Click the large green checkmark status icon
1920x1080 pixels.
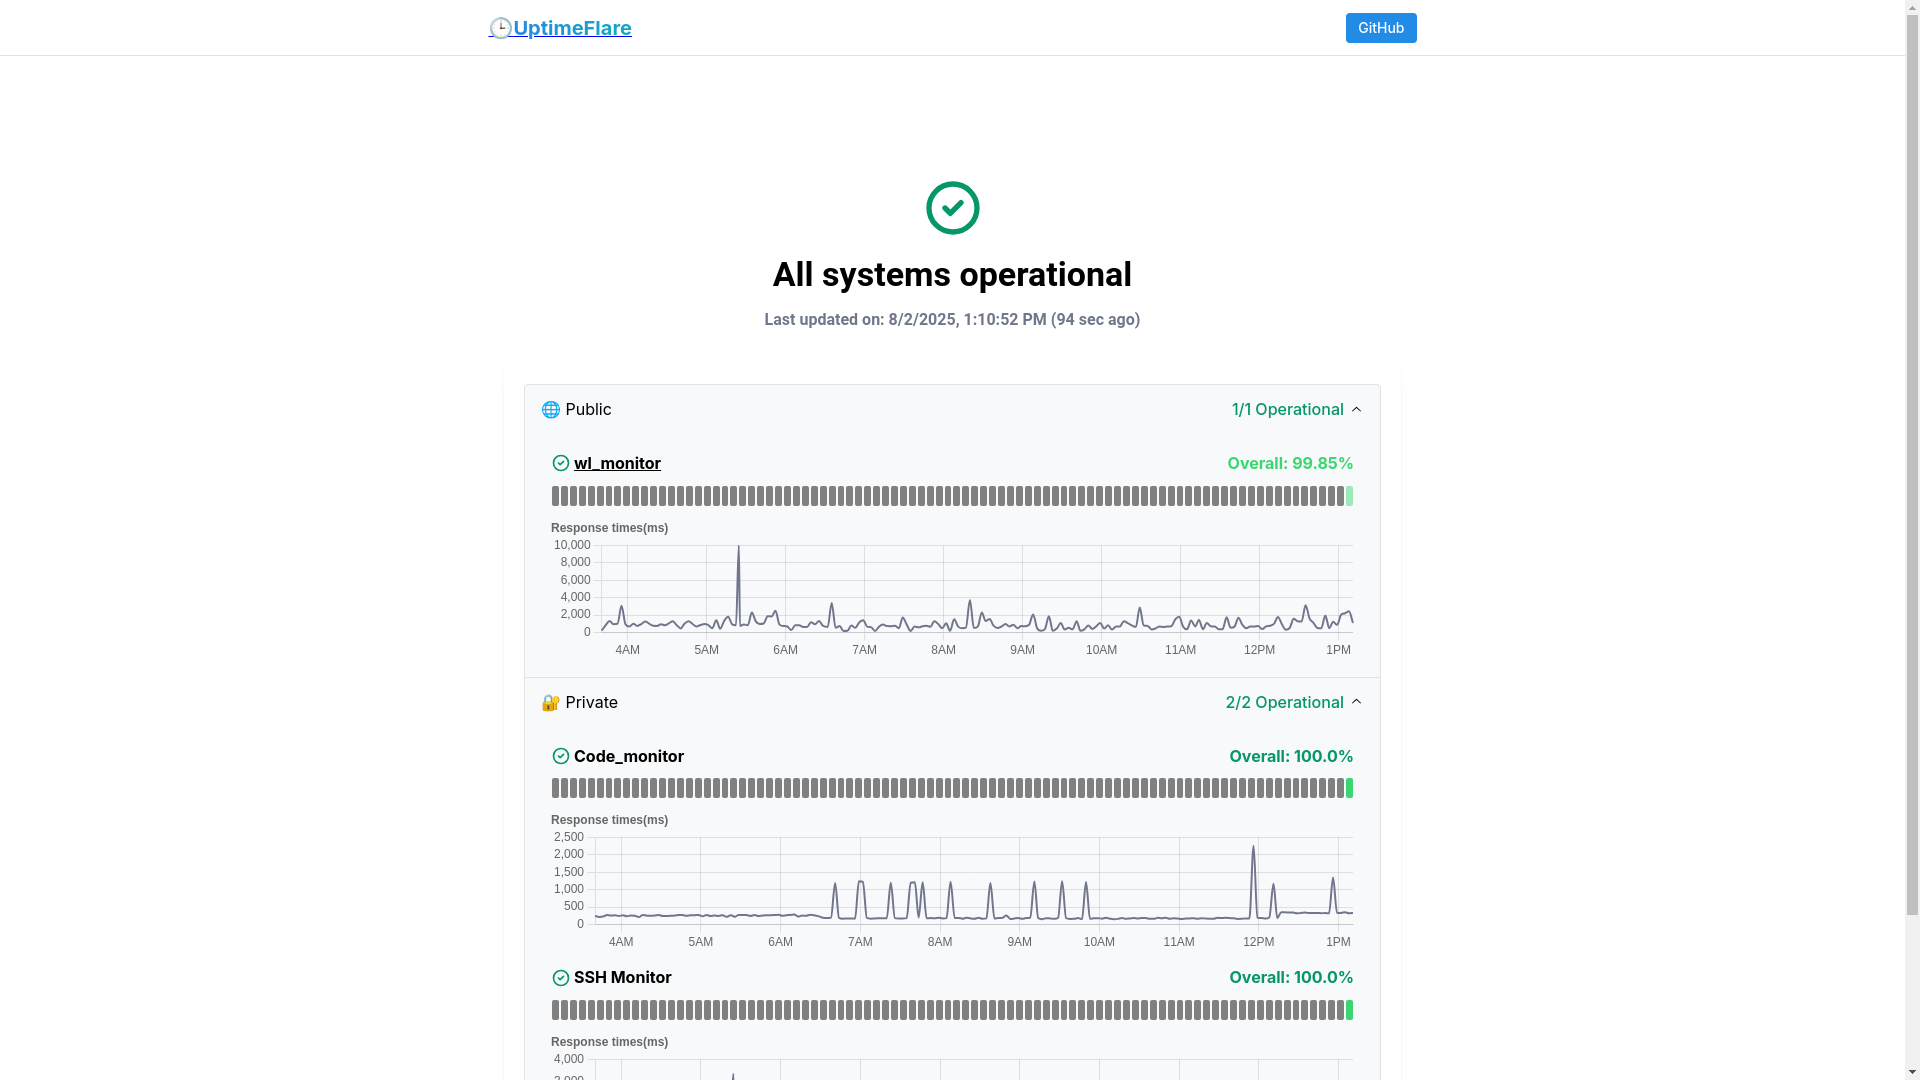tap(952, 208)
